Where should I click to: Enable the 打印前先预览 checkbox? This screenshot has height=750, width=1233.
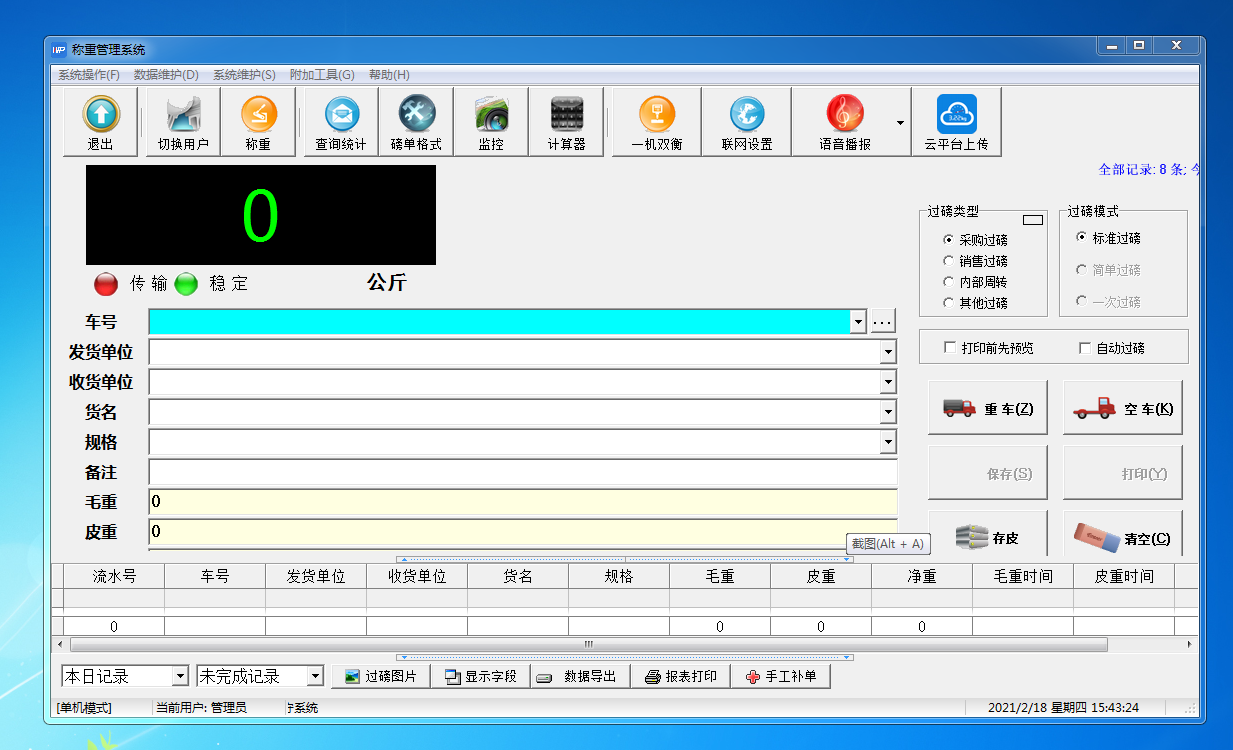950,348
